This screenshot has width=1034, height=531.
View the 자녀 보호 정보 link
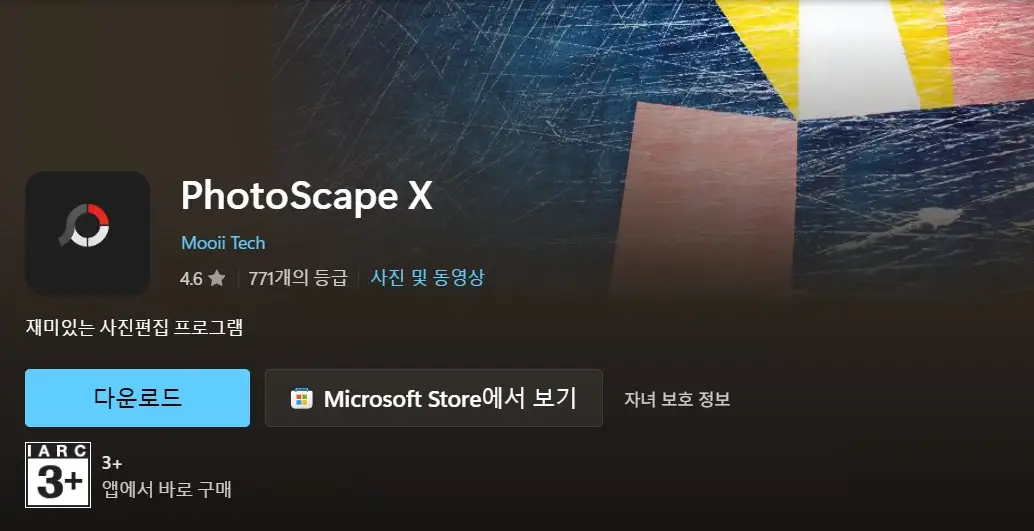(x=677, y=399)
